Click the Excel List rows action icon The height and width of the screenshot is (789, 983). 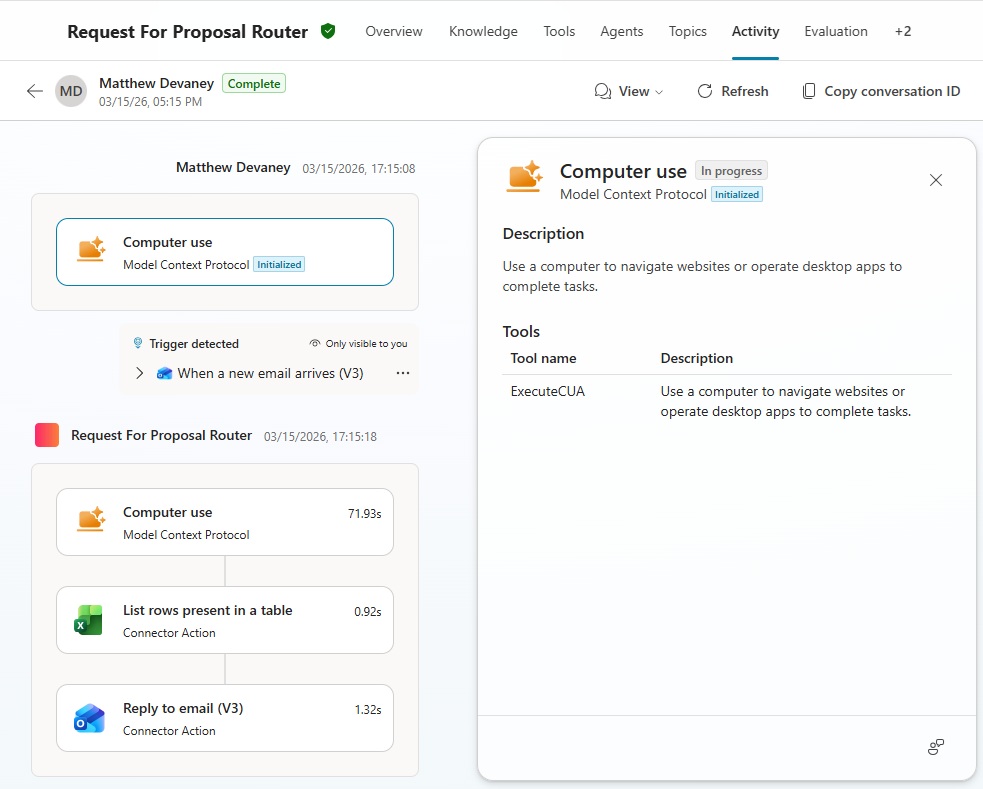click(x=89, y=620)
